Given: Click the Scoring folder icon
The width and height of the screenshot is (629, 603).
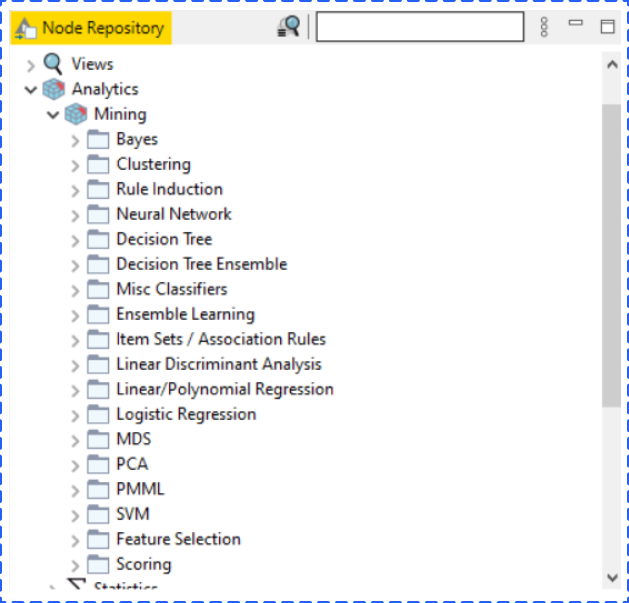Looking at the screenshot, I should (98, 564).
